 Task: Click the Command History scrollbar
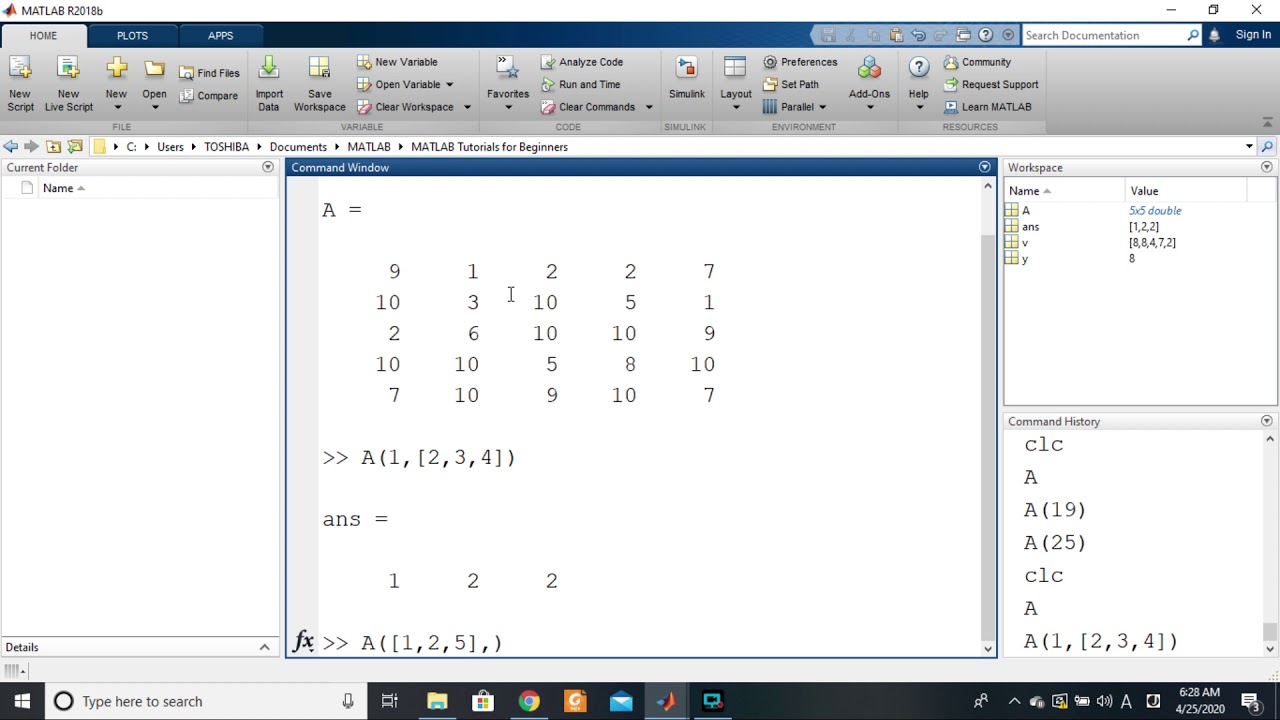pos(1270,632)
